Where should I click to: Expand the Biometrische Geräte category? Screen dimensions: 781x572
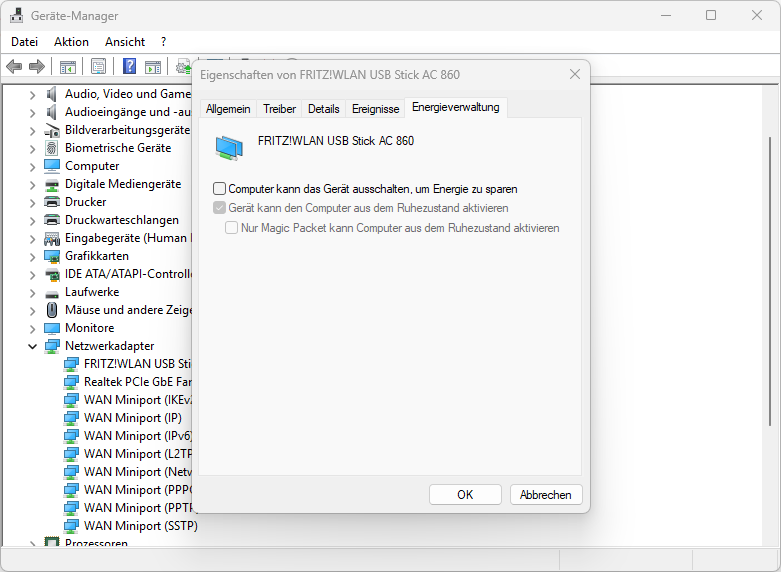[x=32, y=148]
